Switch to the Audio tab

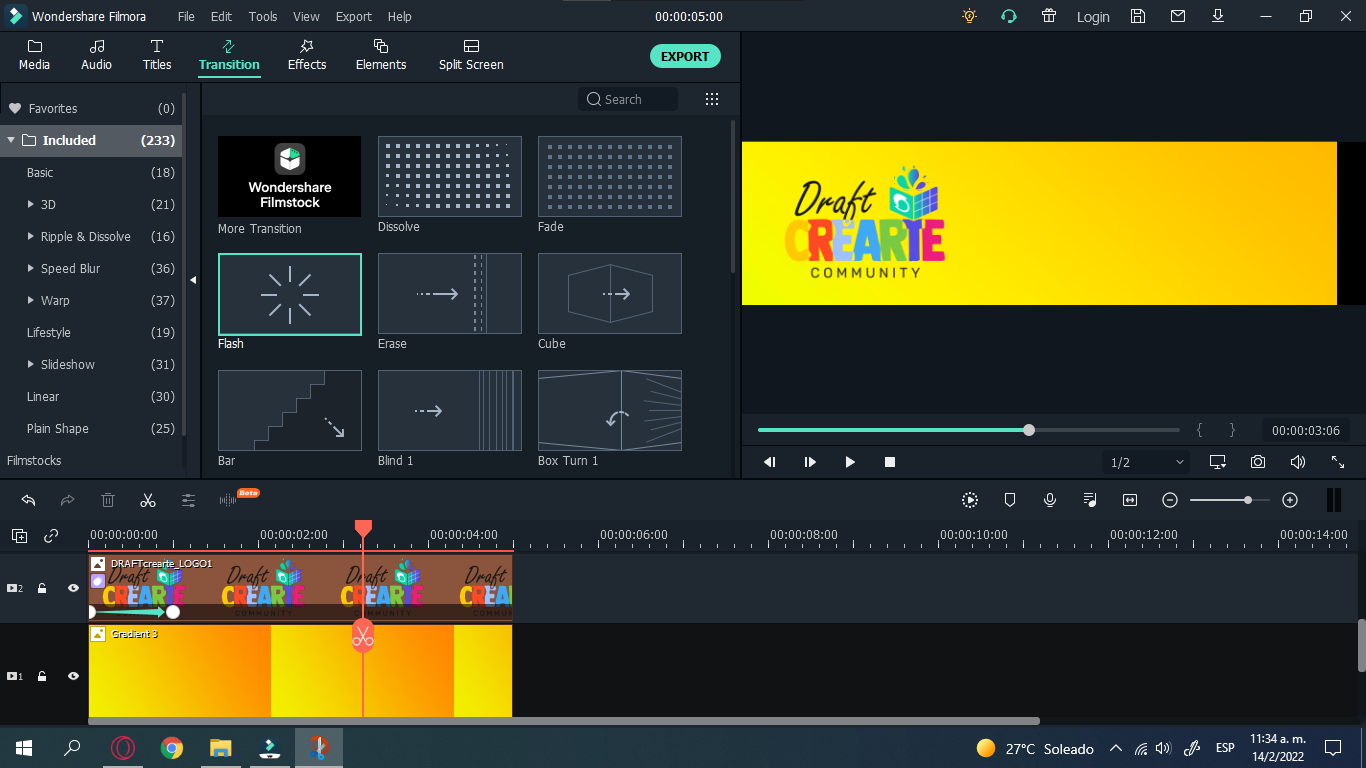pos(96,56)
